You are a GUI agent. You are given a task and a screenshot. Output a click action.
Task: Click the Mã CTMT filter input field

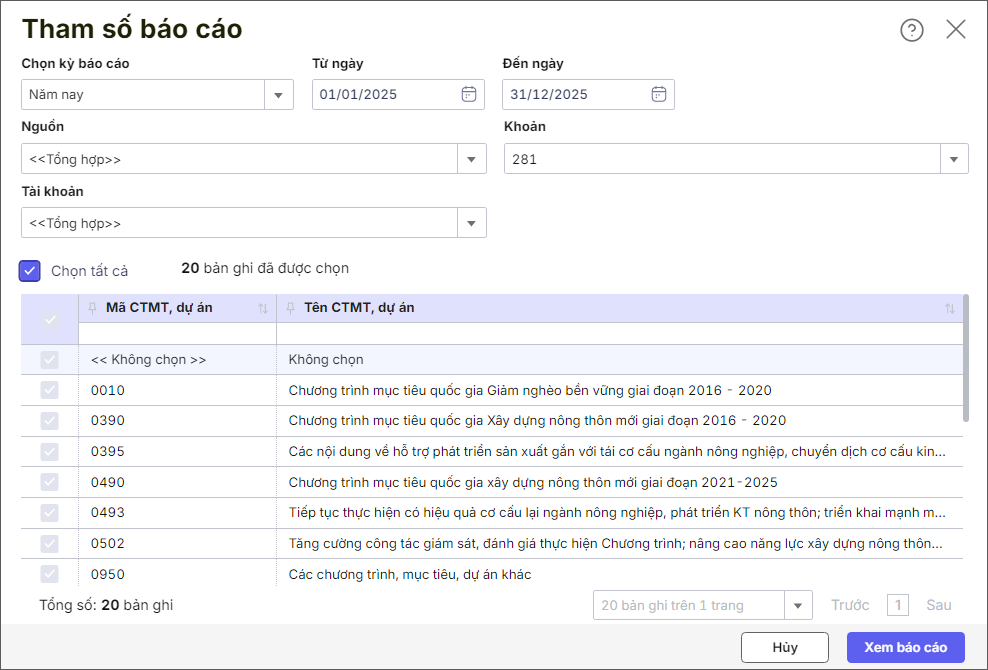(x=177, y=334)
